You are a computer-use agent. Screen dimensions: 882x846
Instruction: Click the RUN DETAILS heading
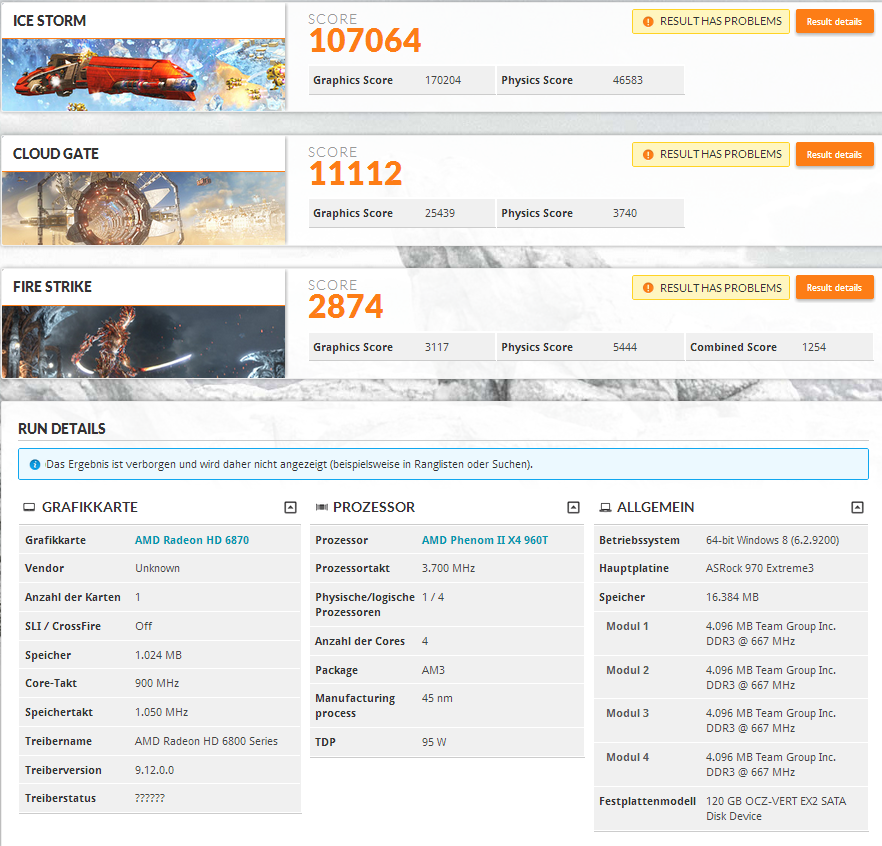click(x=62, y=429)
